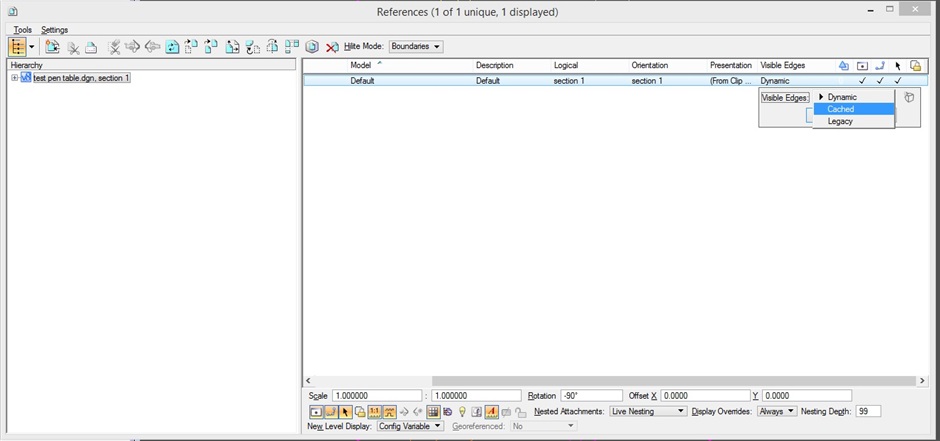Toggle the Scale Line Styles button
This screenshot has width=940, height=441.
coord(390,412)
